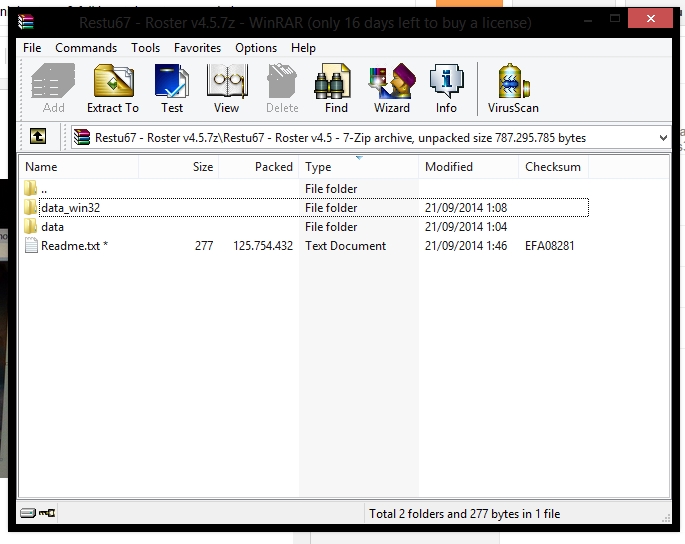Sort by Packed column header
This screenshot has width=685, height=544.
coord(259,167)
